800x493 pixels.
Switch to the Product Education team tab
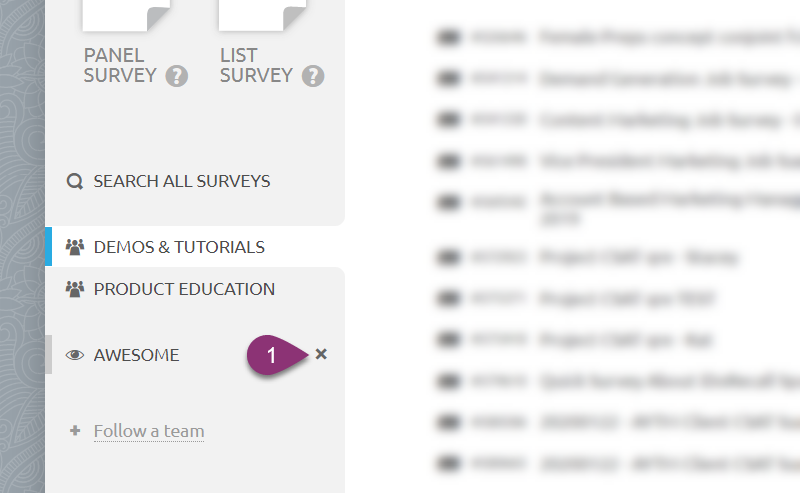pos(184,289)
